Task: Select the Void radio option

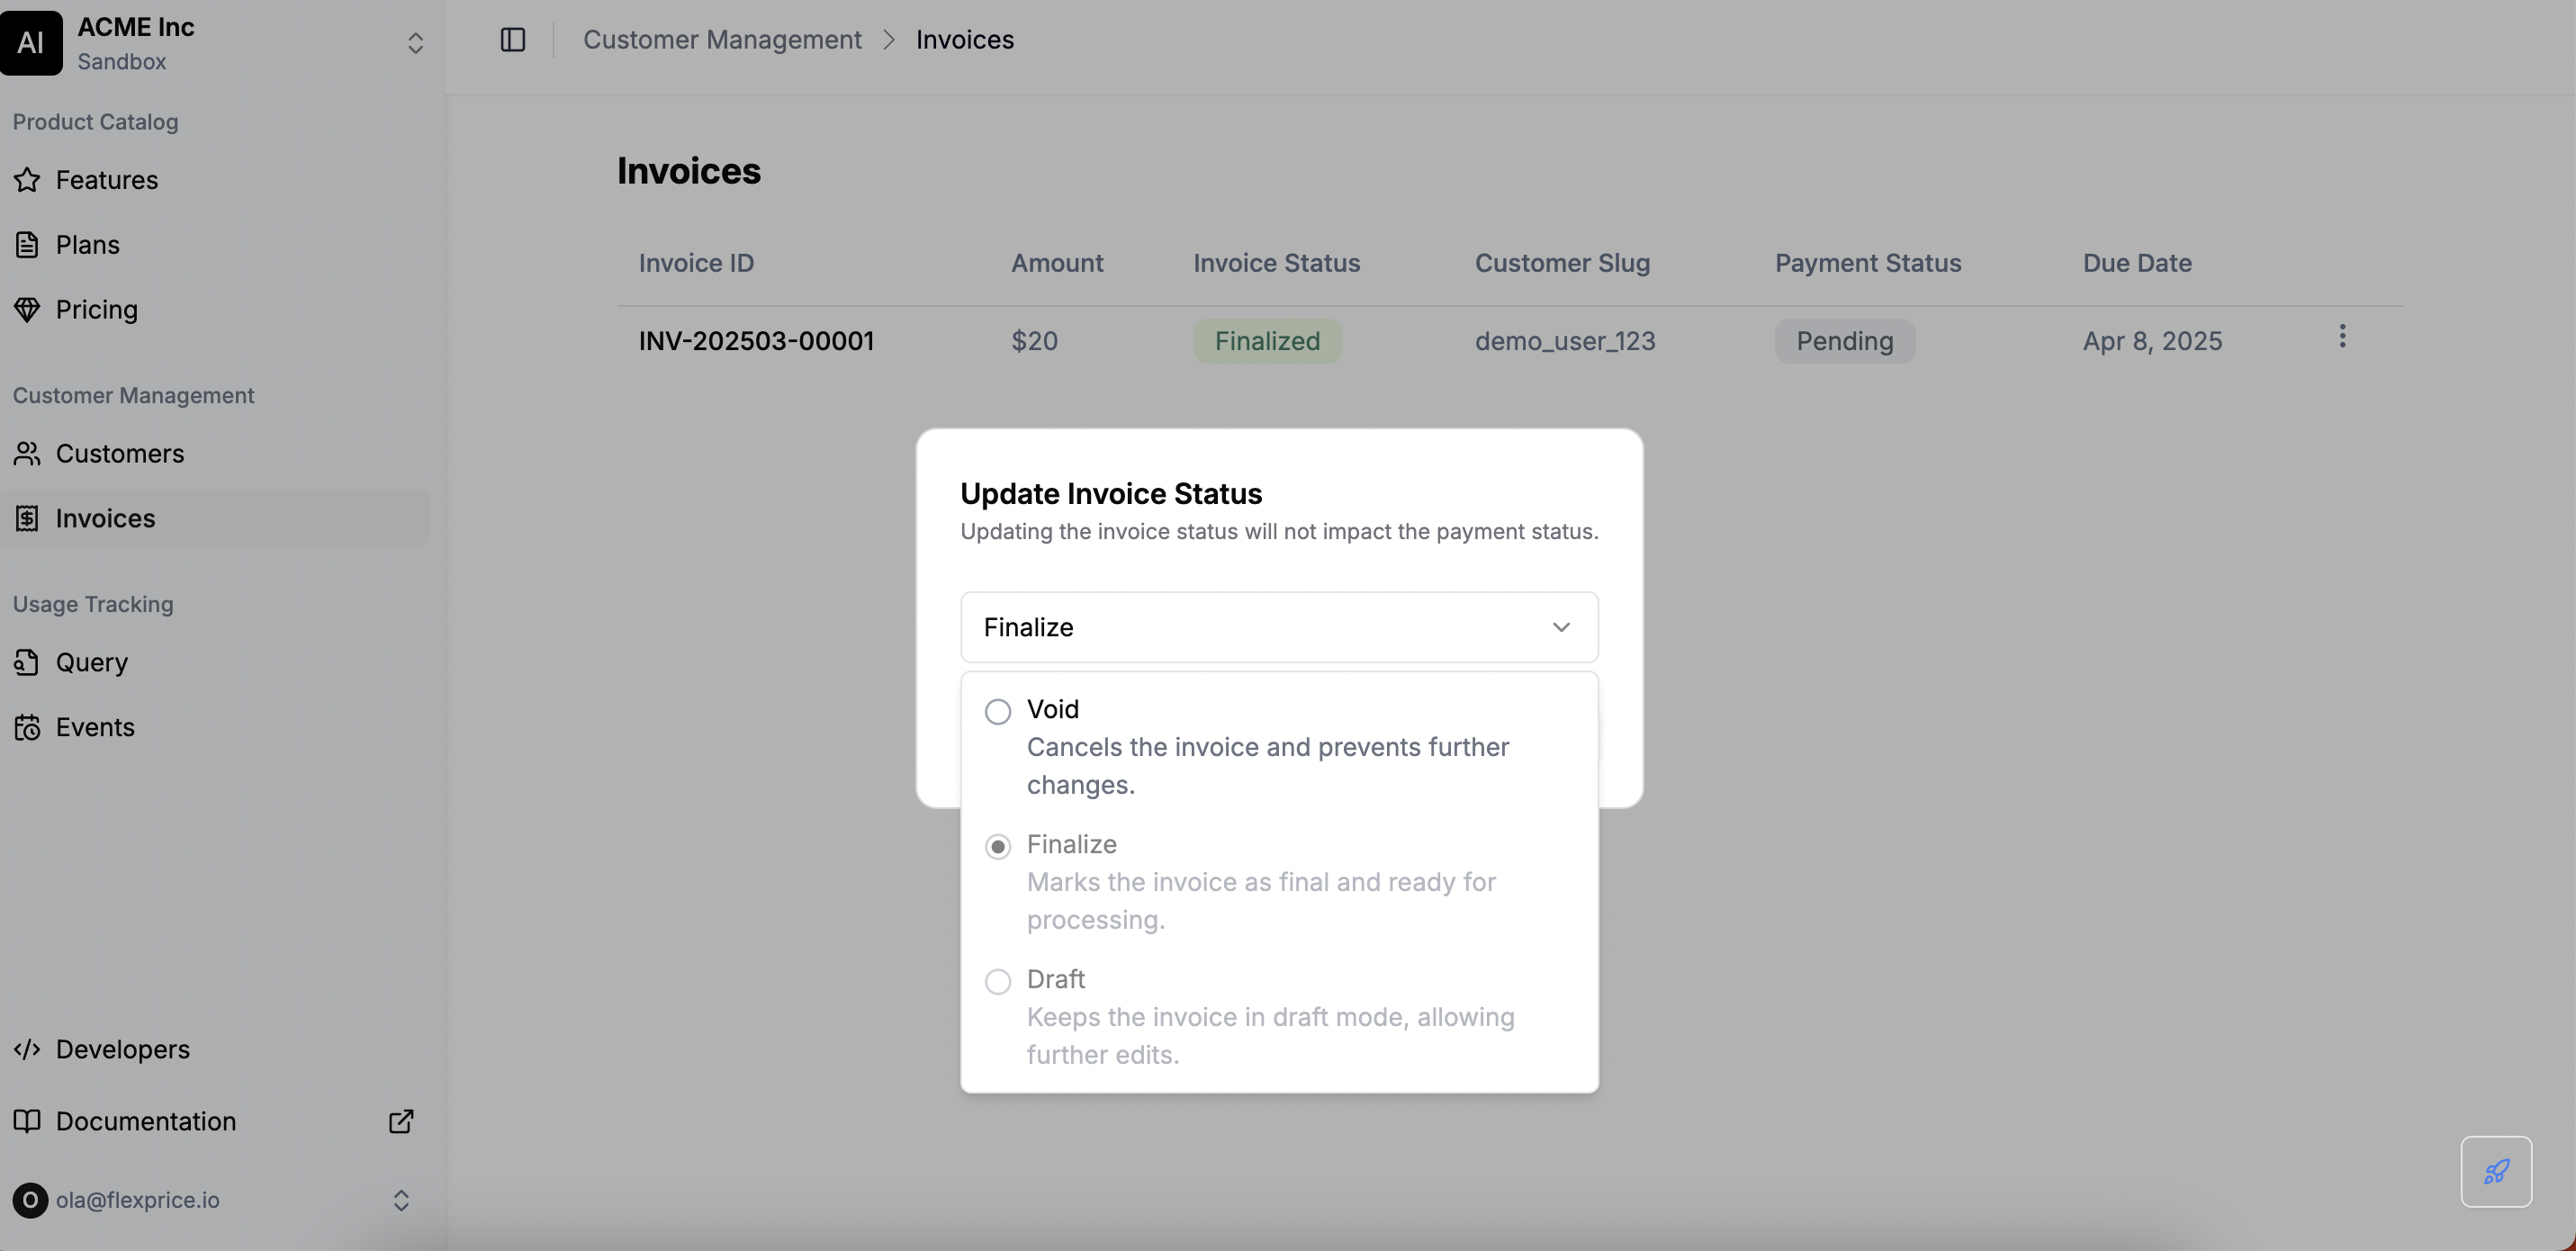Action: point(997,710)
